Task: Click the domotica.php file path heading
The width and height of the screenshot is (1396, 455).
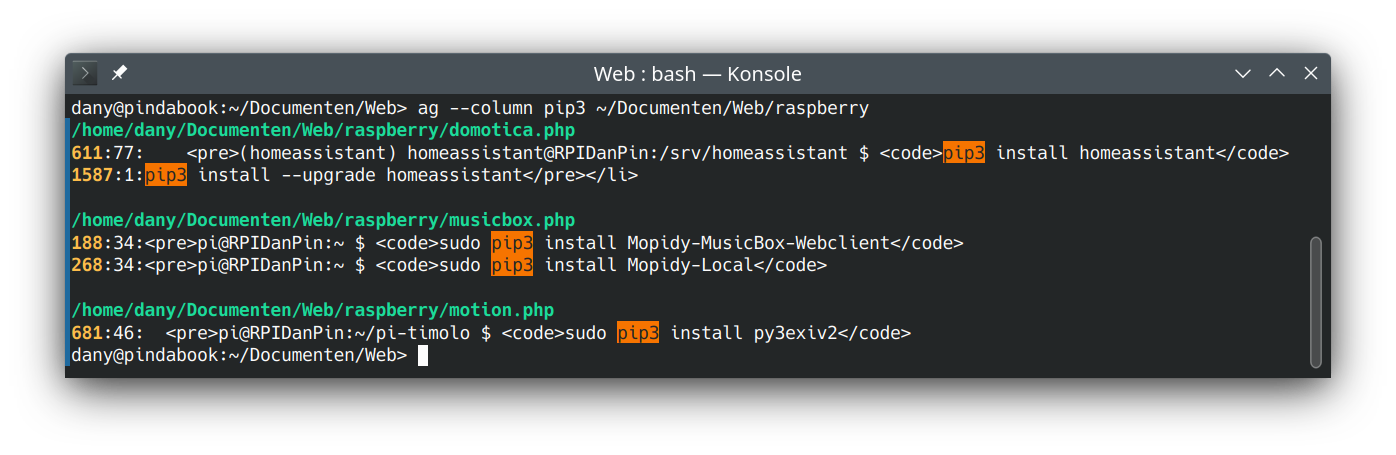Action: coord(323,130)
